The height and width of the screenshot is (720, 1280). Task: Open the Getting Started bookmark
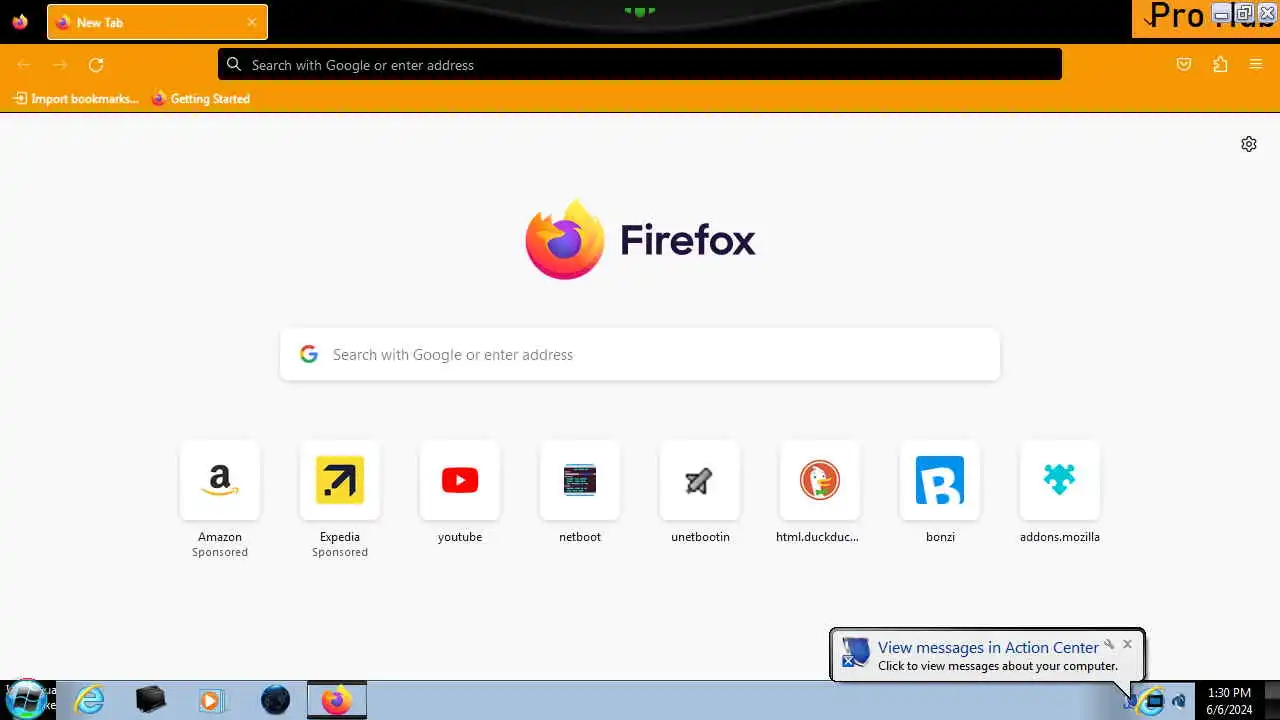pos(201,98)
